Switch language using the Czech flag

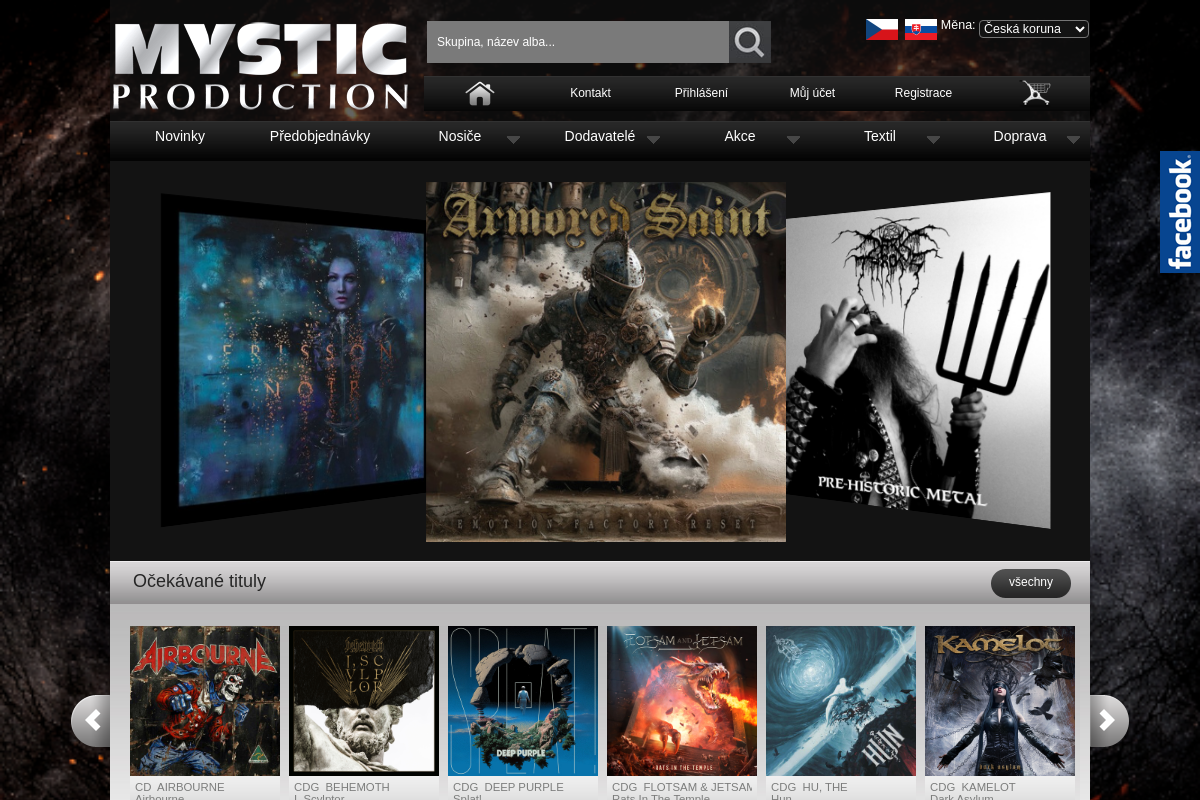tap(882, 29)
